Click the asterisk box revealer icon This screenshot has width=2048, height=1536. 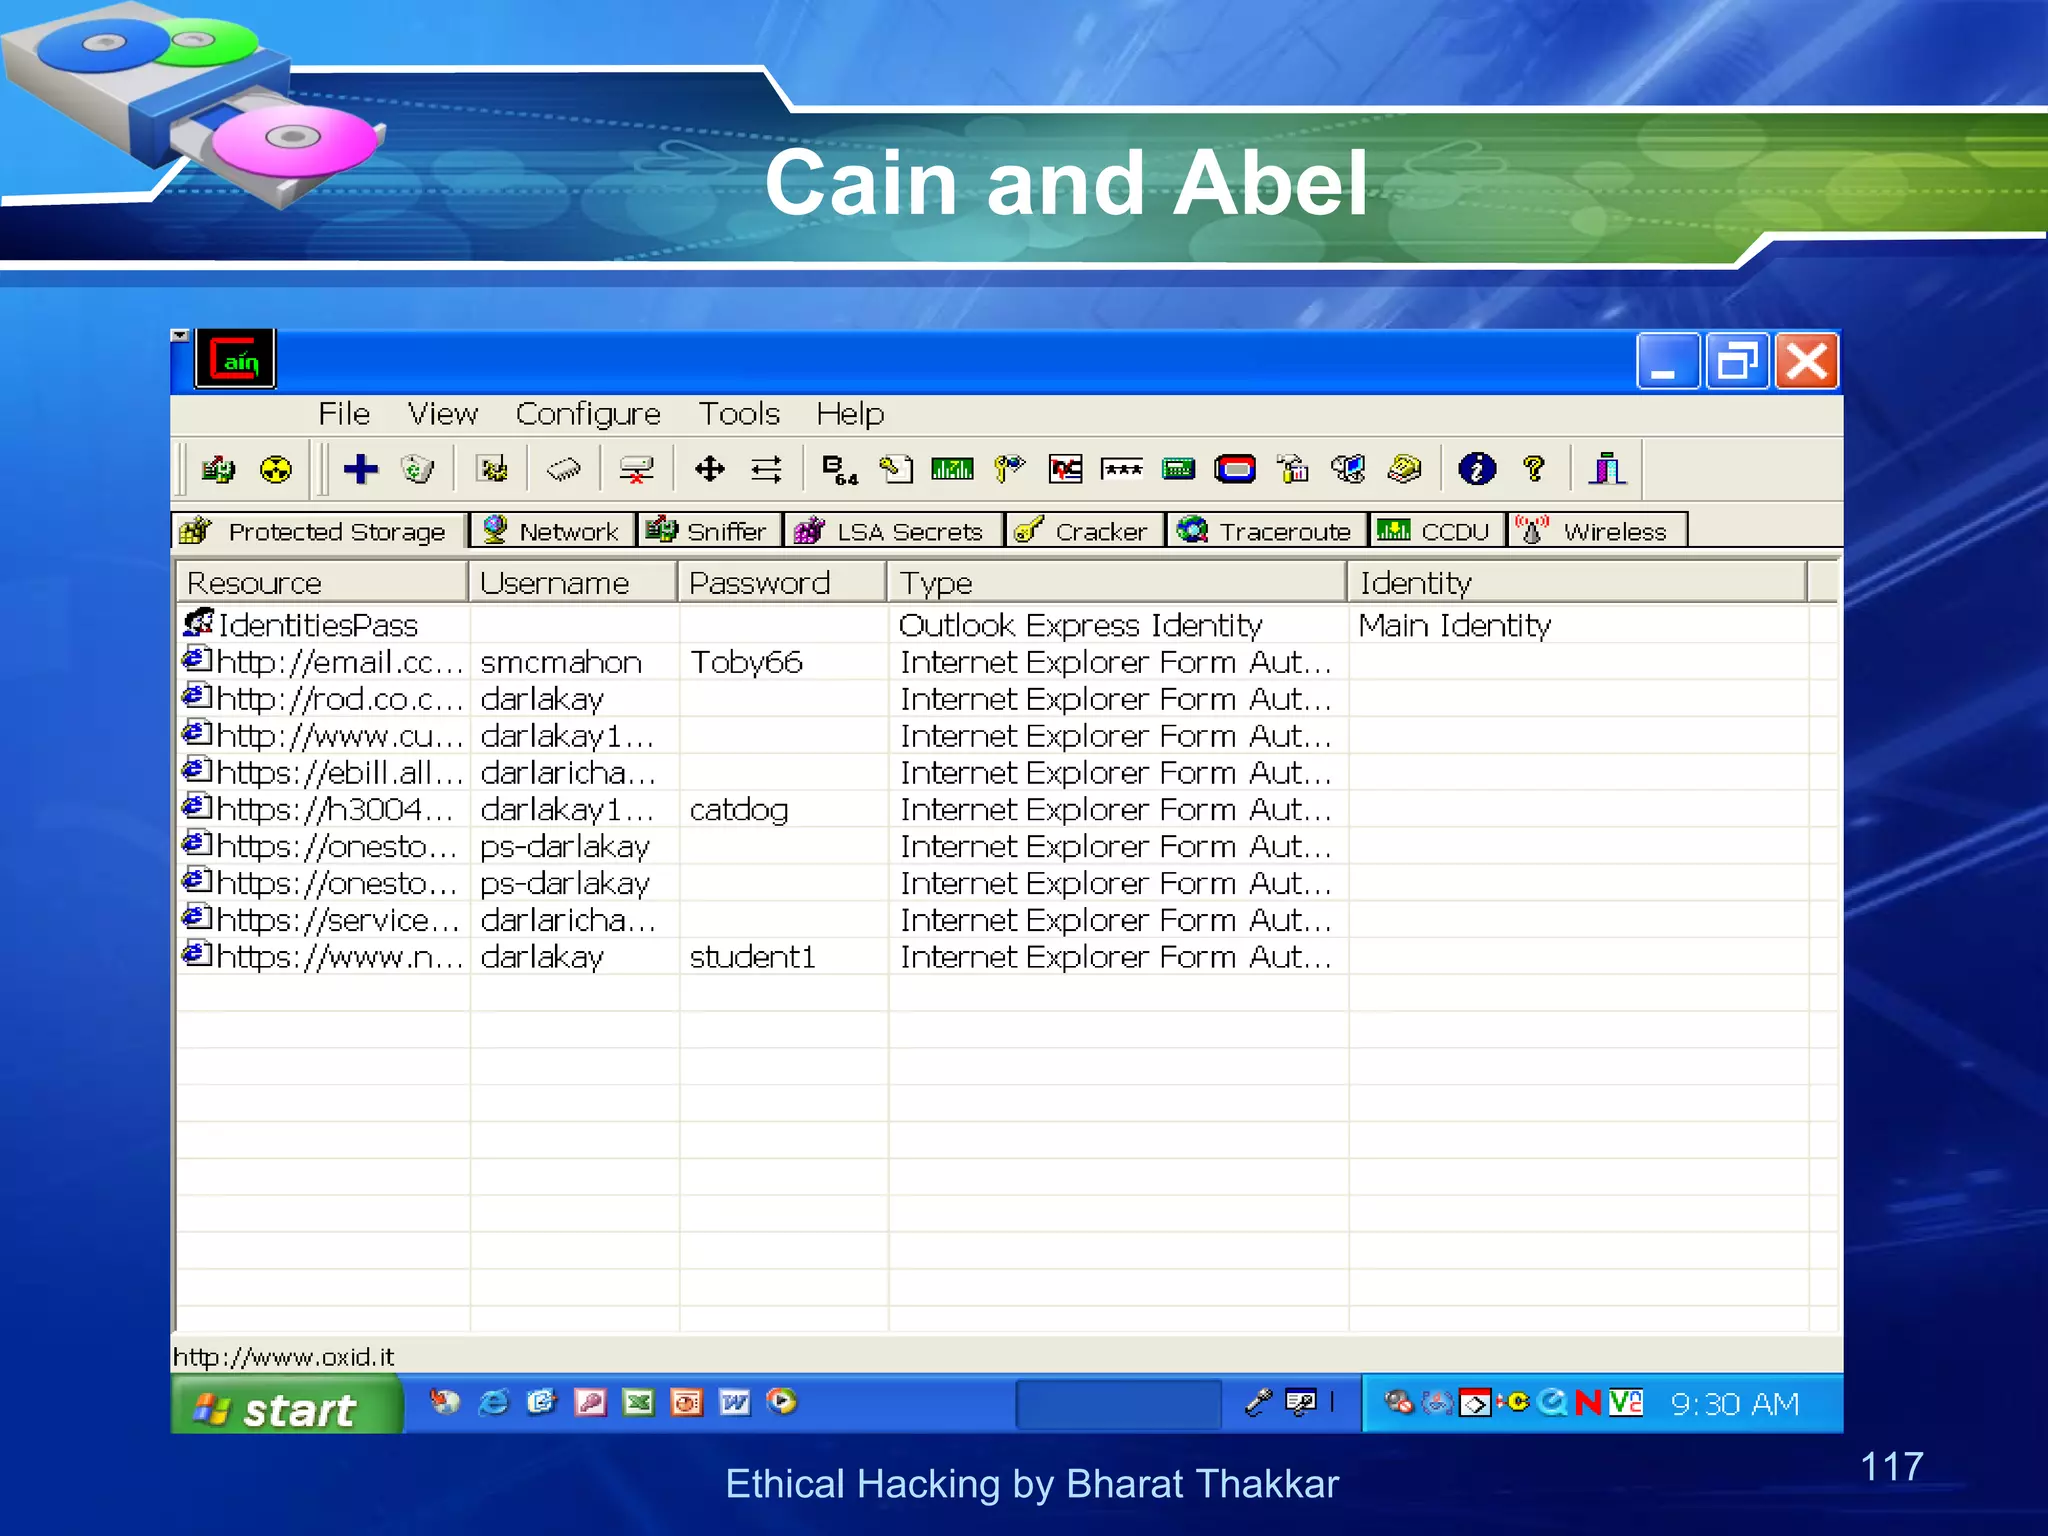click(1122, 469)
